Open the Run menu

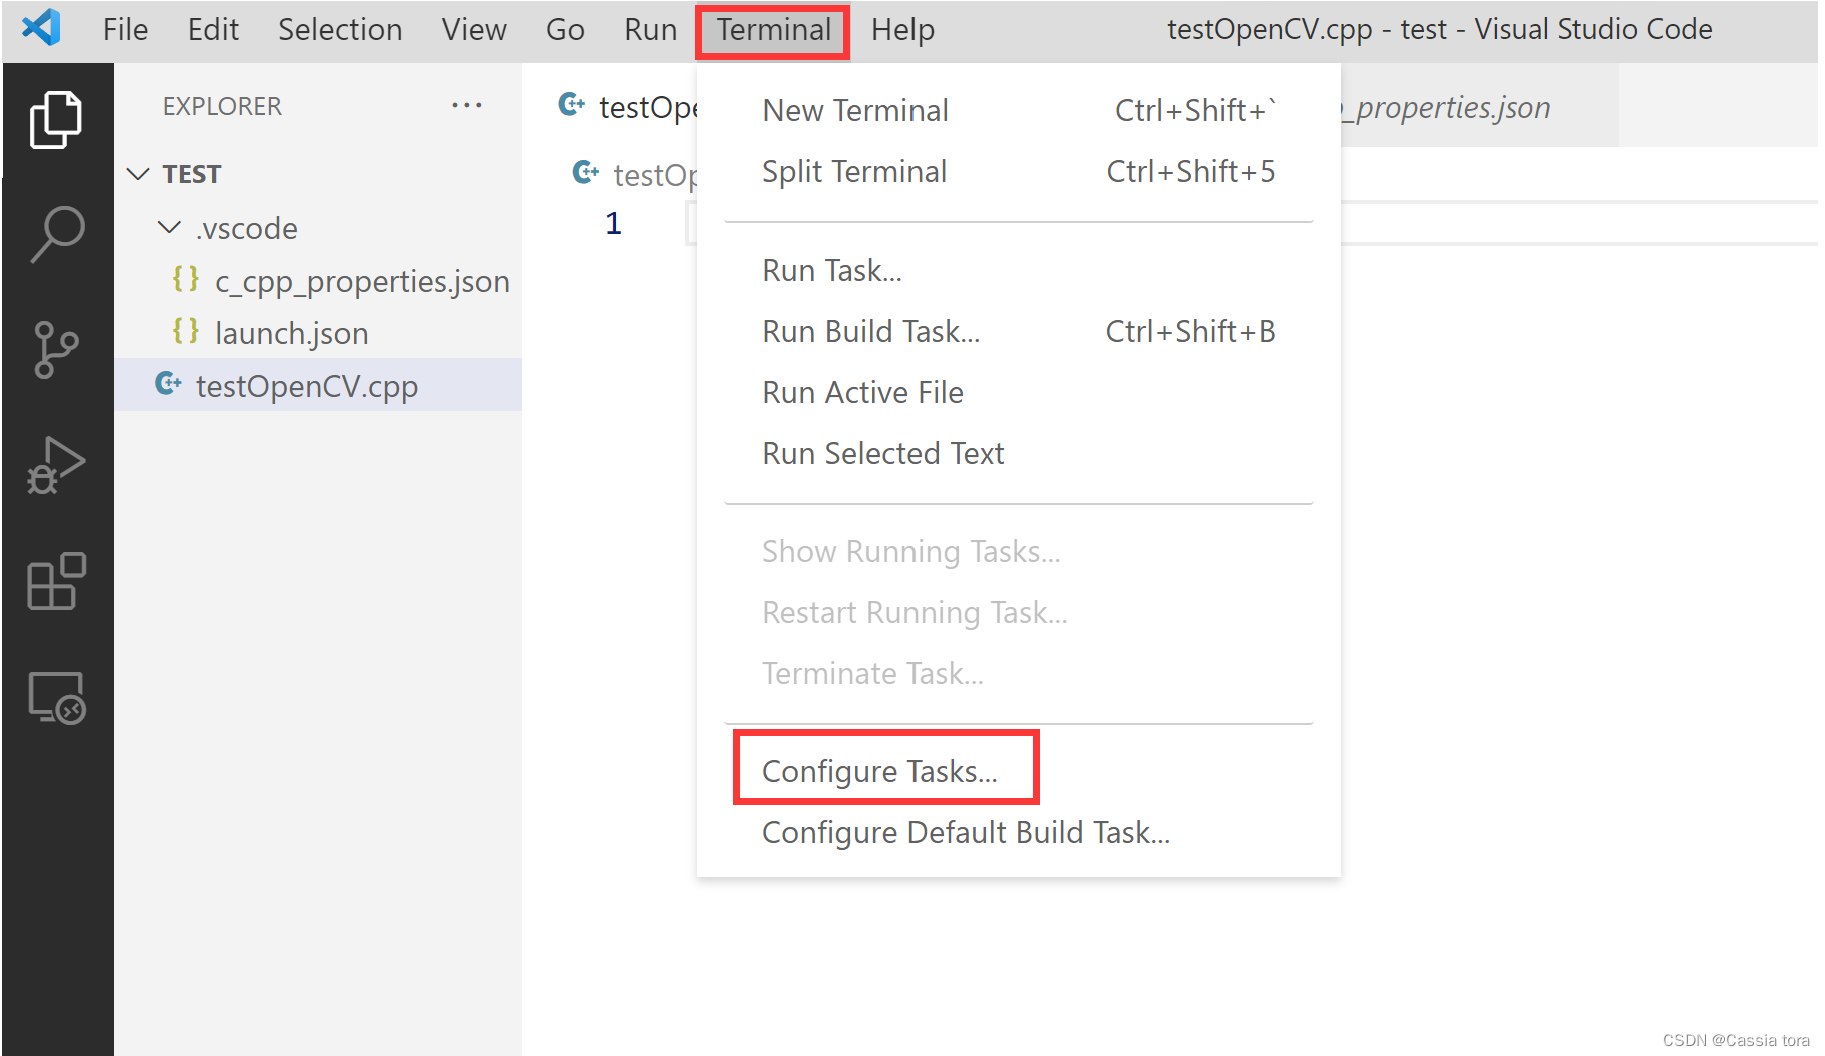(651, 30)
